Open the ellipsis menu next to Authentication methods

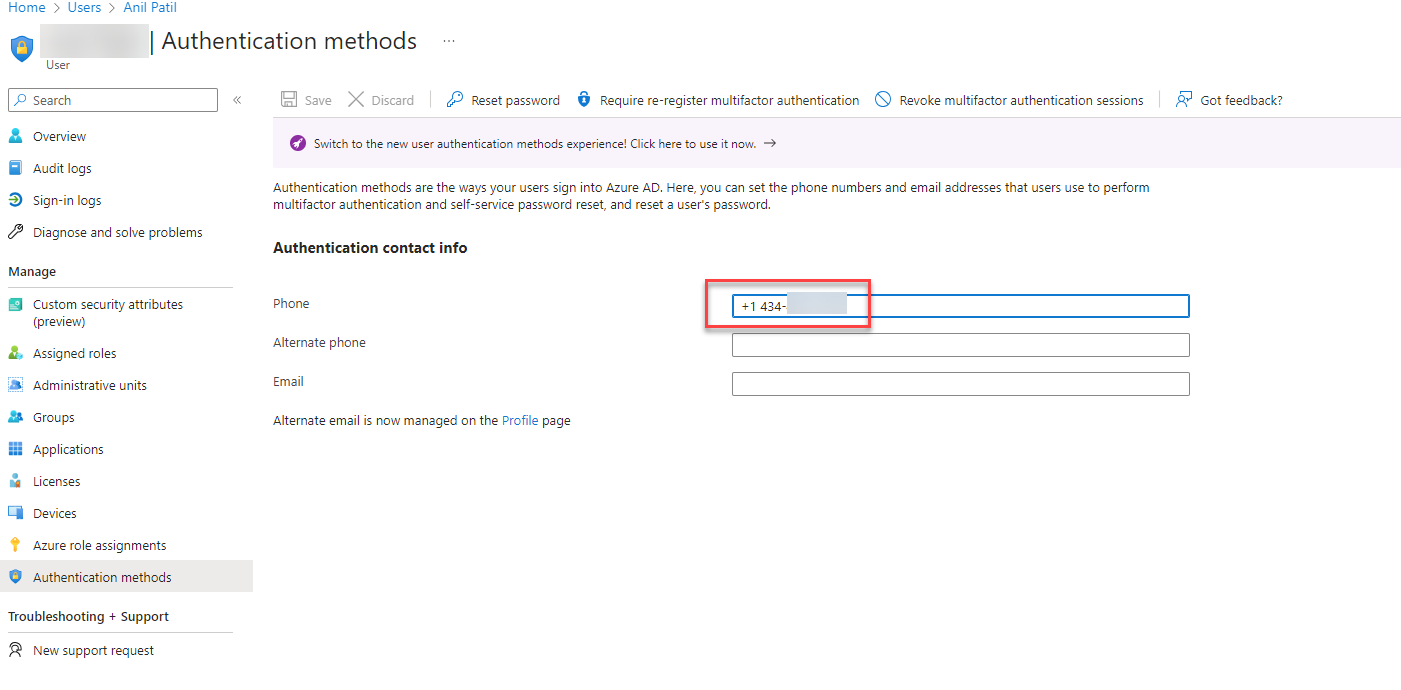tap(447, 40)
